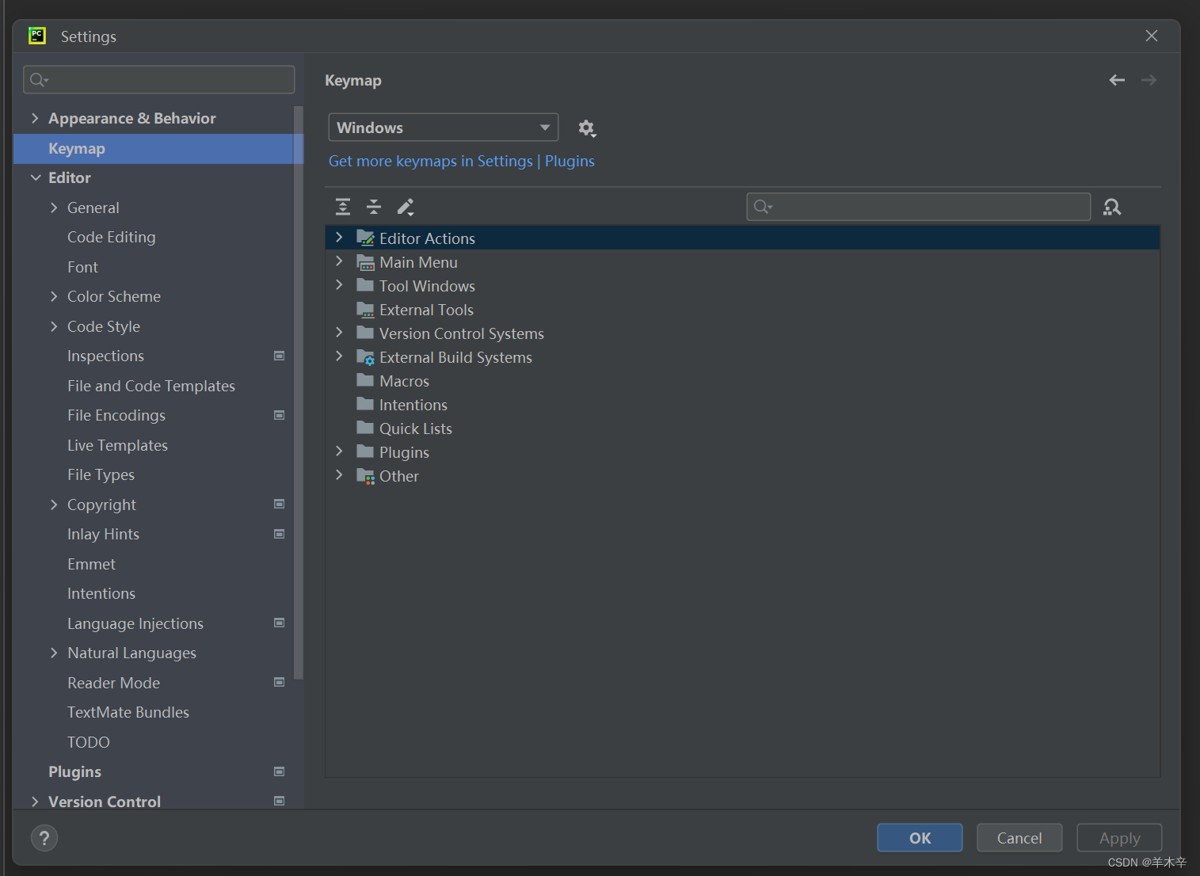Select Code Editing in the settings sidebar
This screenshot has width=1200, height=876.
pyautogui.click(x=111, y=237)
